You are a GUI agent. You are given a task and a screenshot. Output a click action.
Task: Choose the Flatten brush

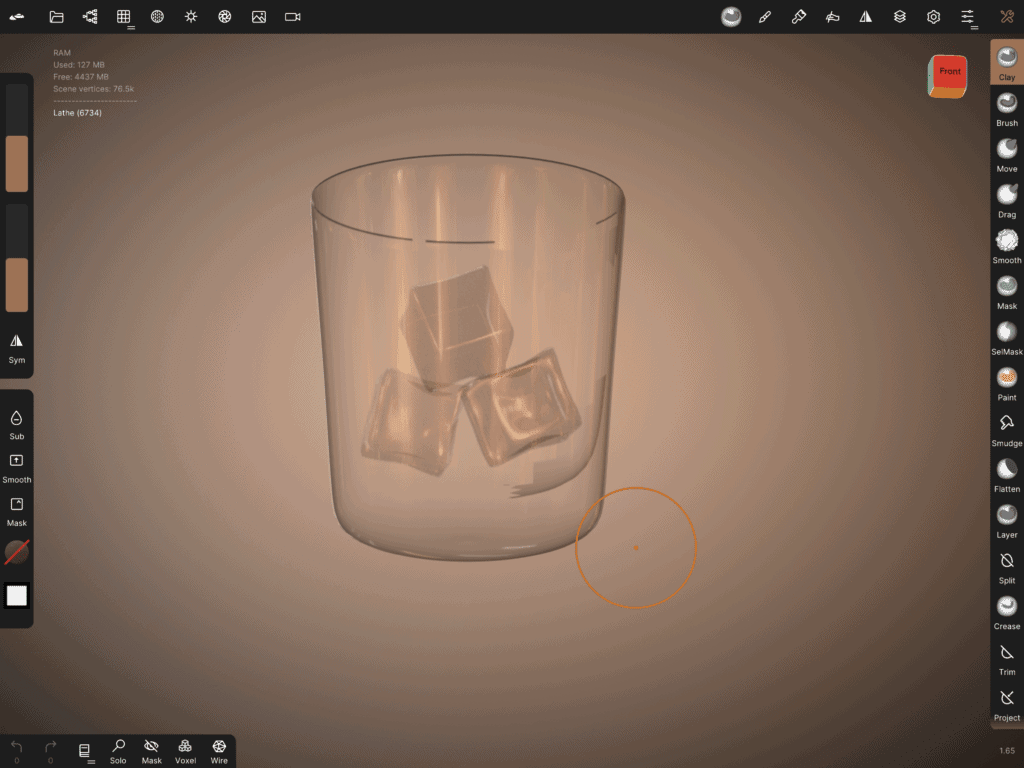1007,473
